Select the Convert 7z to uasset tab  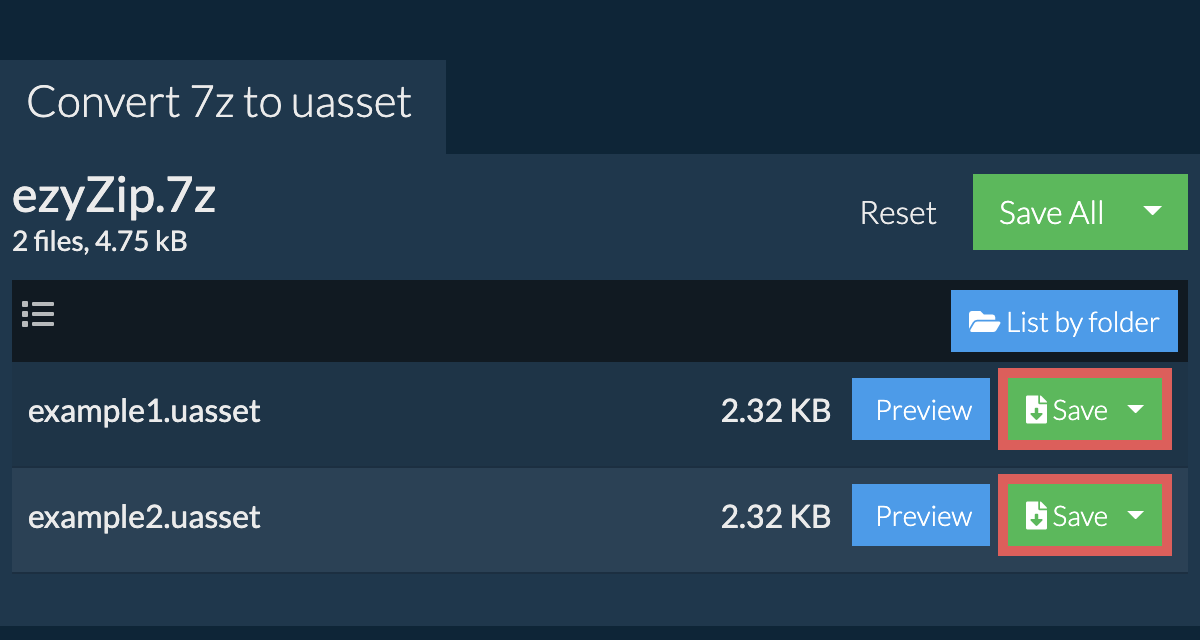click(x=220, y=103)
